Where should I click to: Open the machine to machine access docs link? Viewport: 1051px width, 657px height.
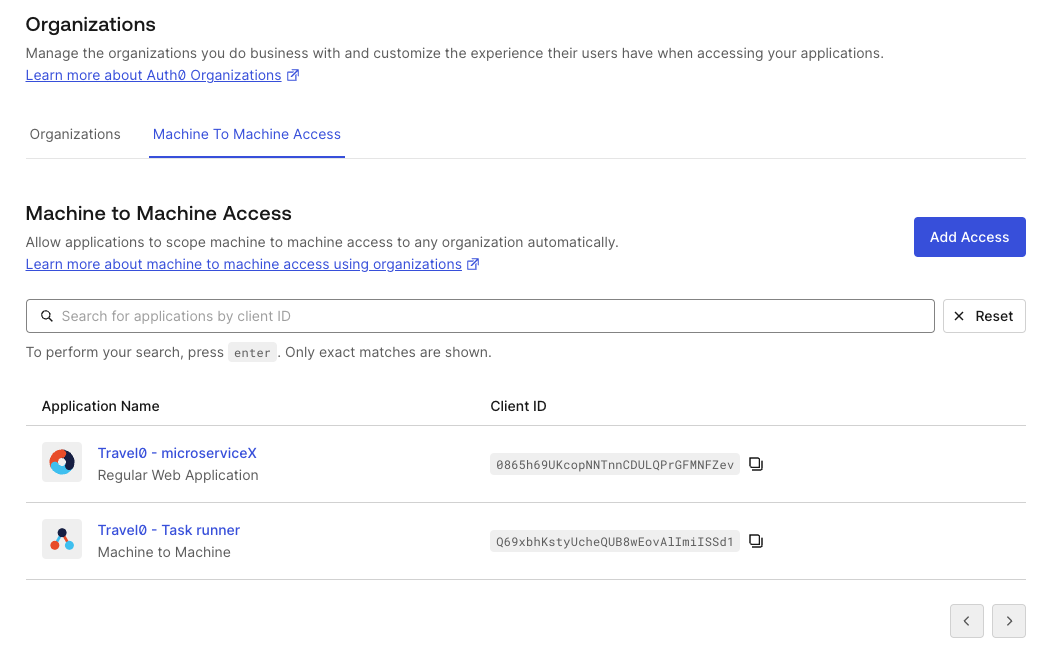(243, 264)
